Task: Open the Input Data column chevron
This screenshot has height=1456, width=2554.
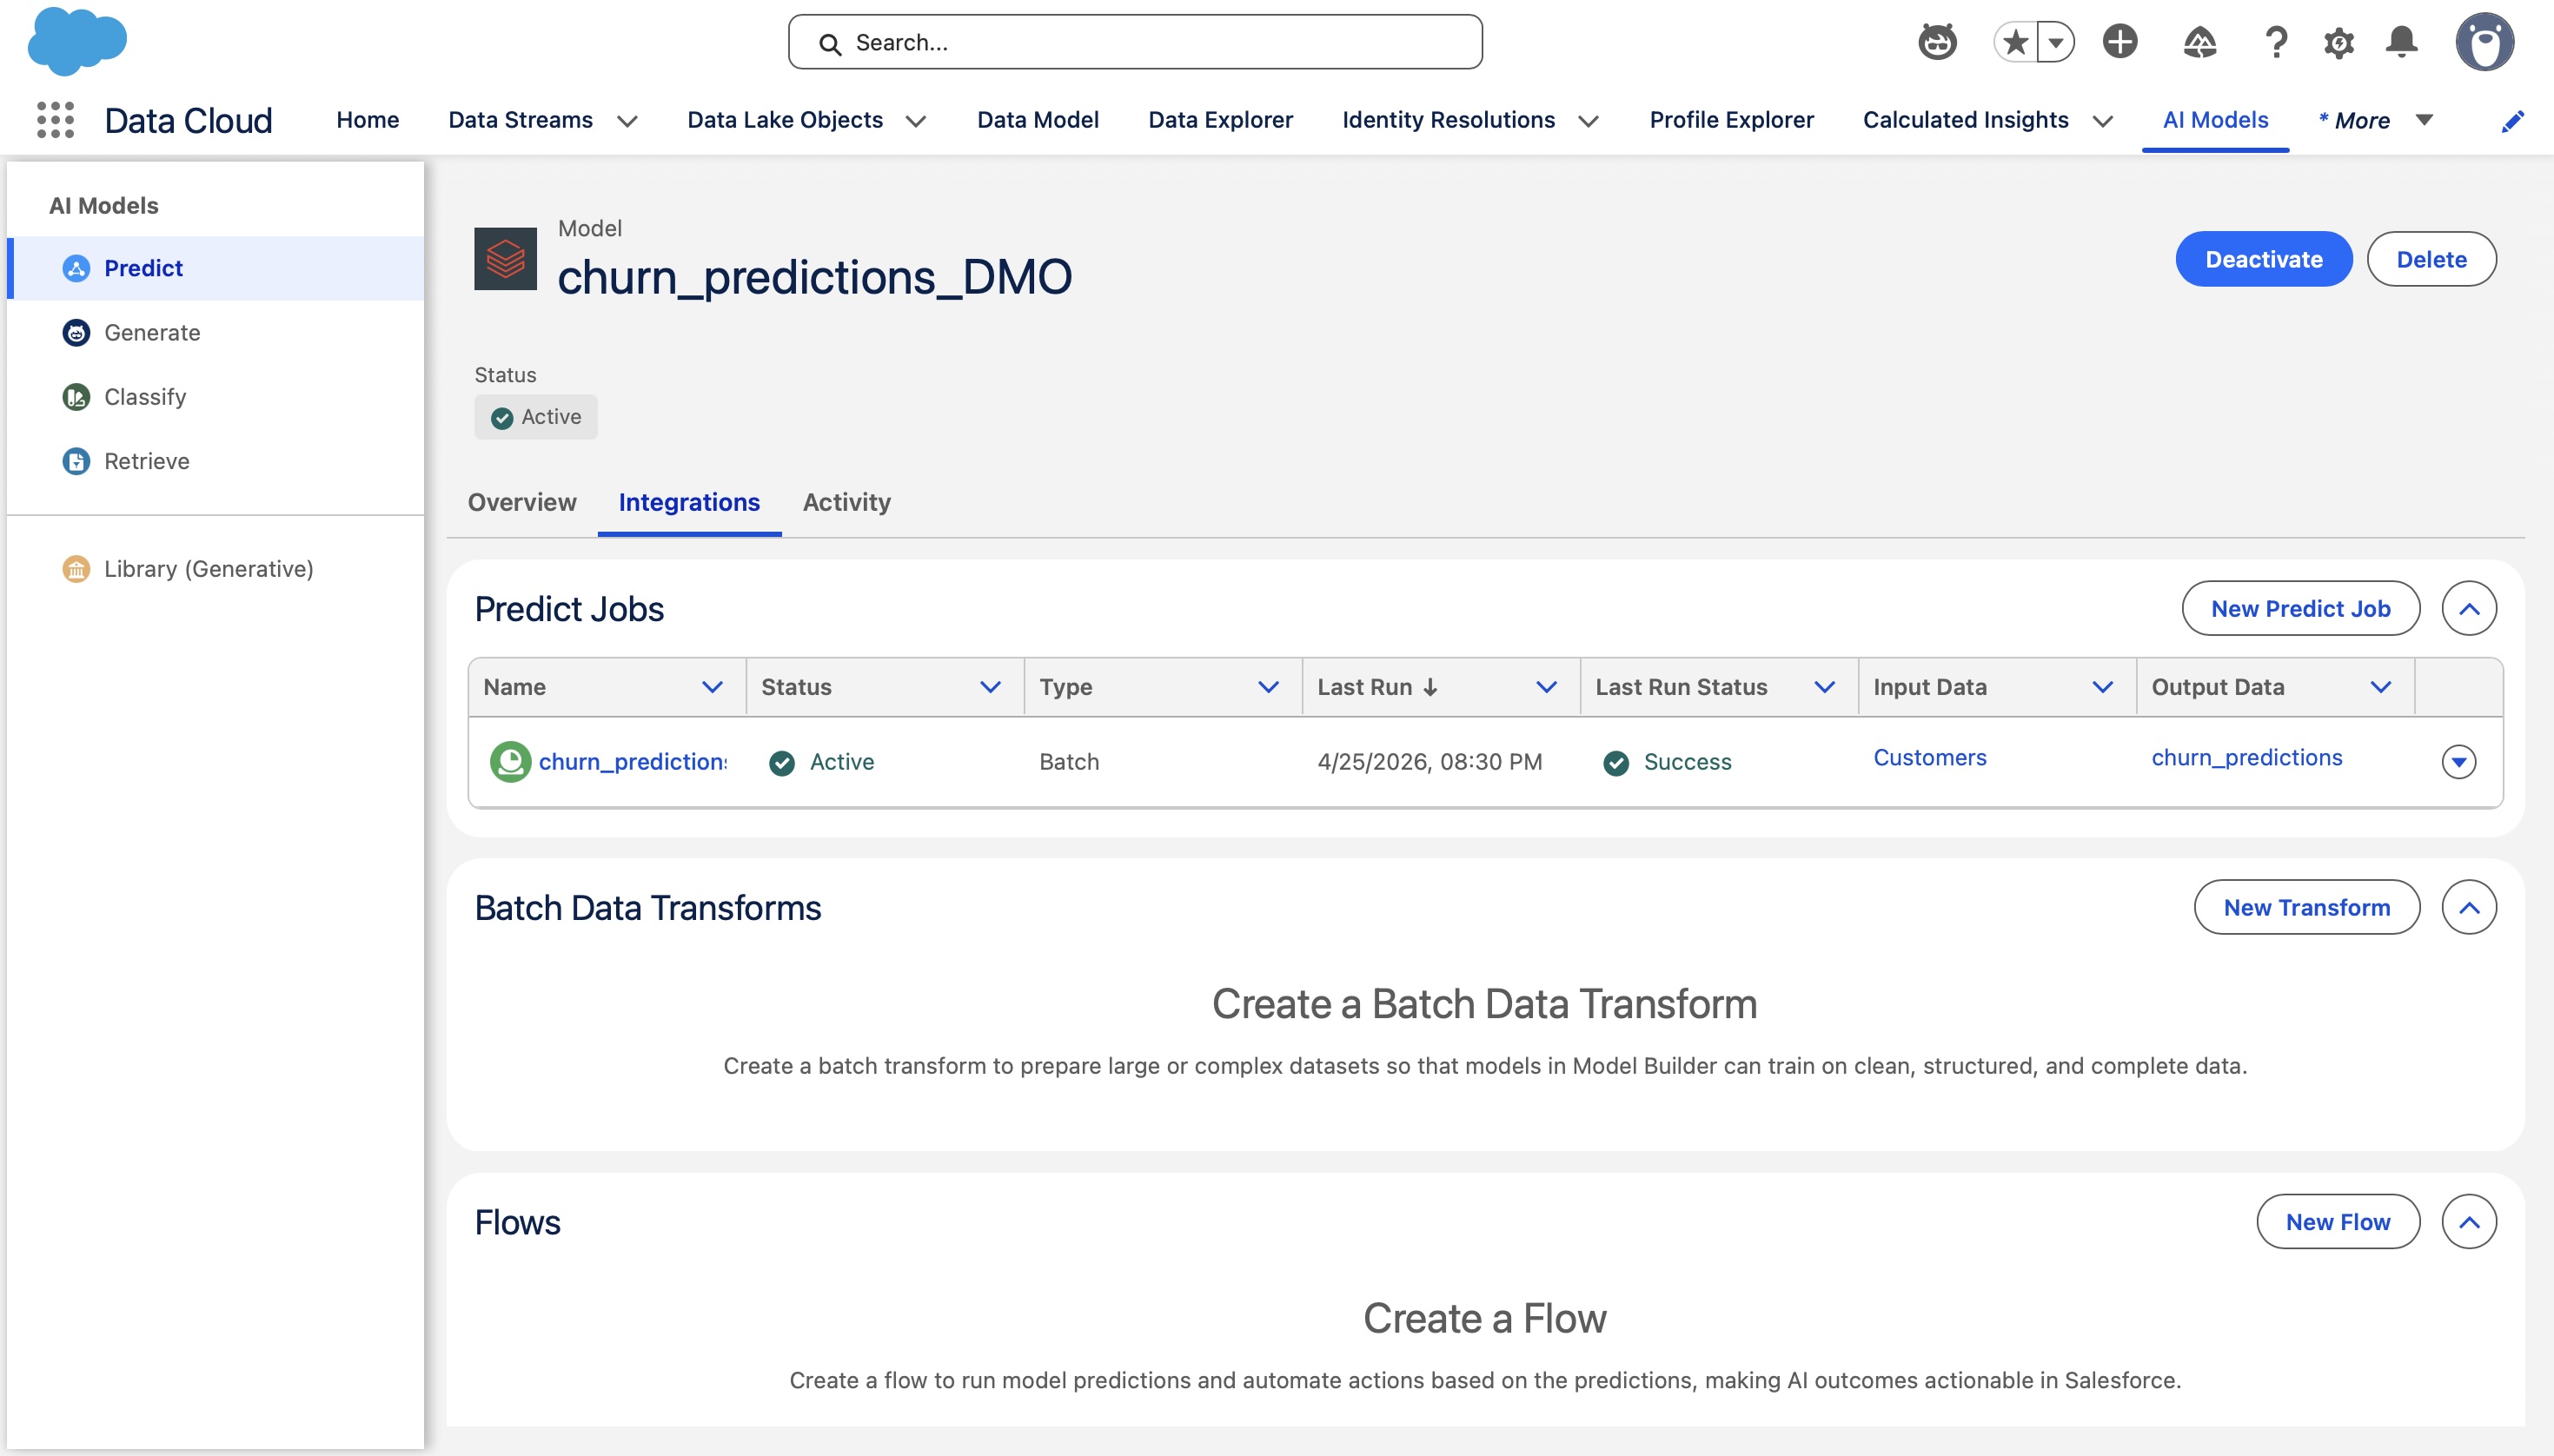Action: coord(2102,687)
